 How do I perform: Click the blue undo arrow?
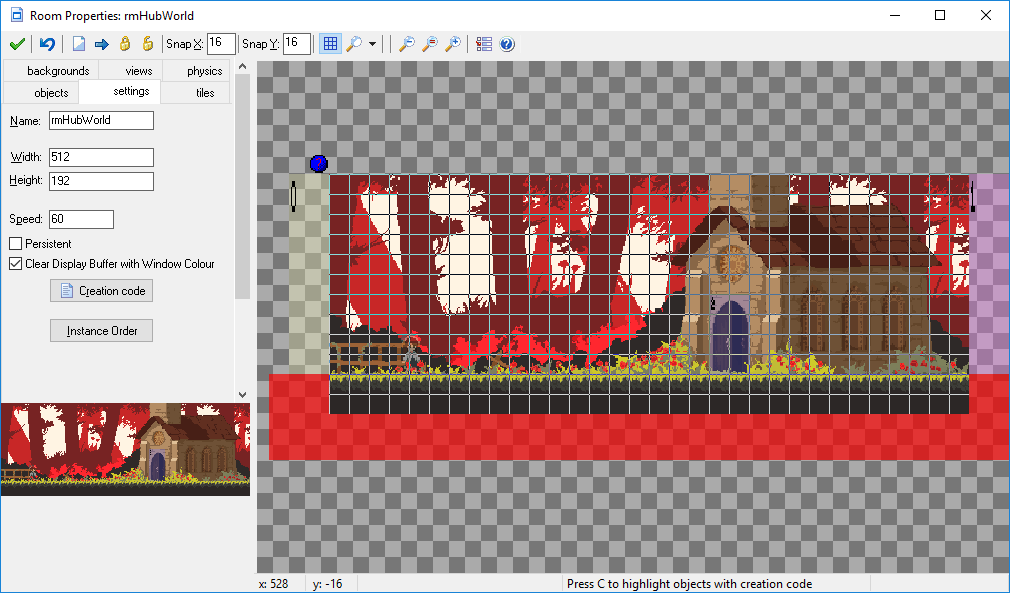coord(47,44)
